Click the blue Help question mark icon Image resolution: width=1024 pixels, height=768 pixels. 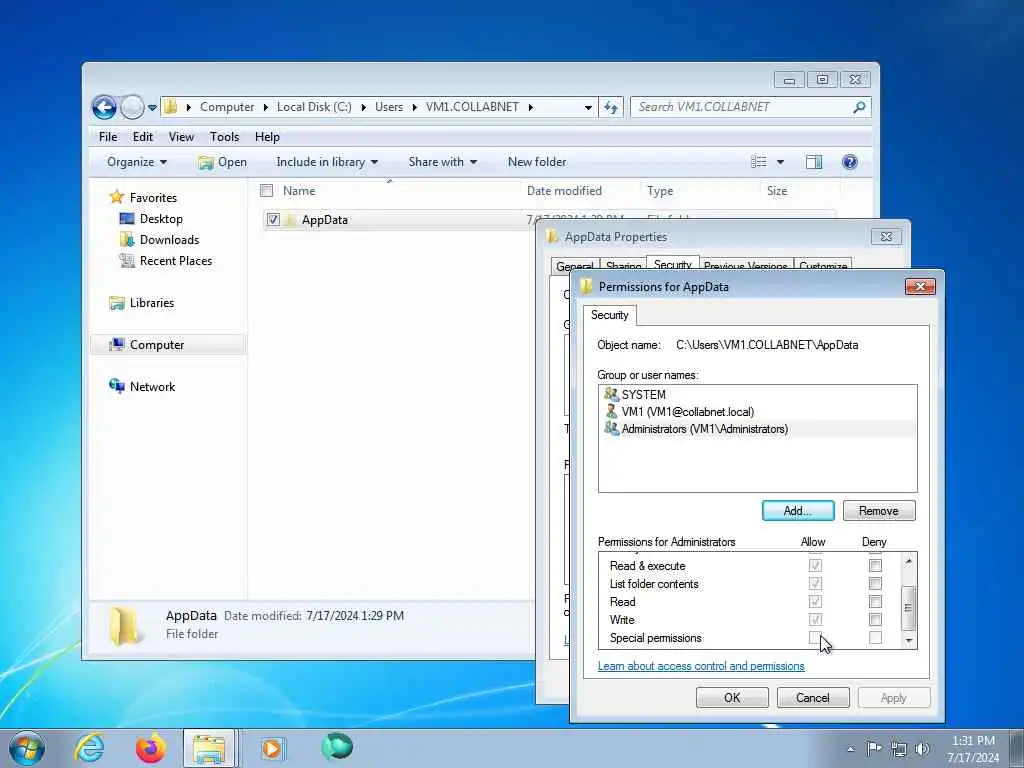pyautogui.click(x=850, y=162)
